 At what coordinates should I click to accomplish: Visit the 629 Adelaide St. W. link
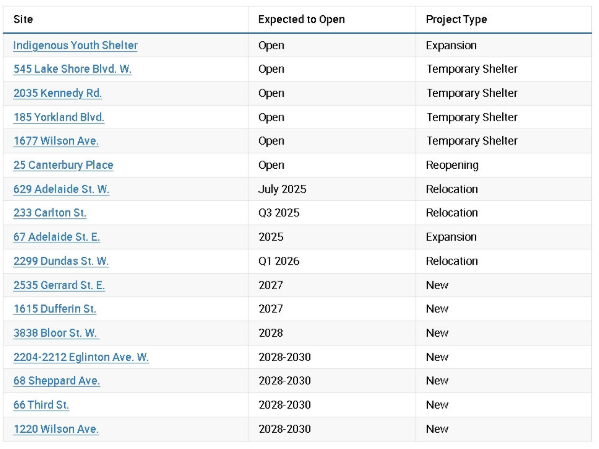point(61,189)
